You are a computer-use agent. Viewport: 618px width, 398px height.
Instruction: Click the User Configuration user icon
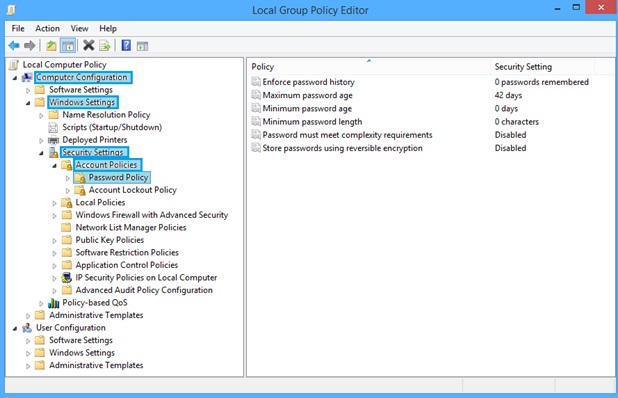27,327
